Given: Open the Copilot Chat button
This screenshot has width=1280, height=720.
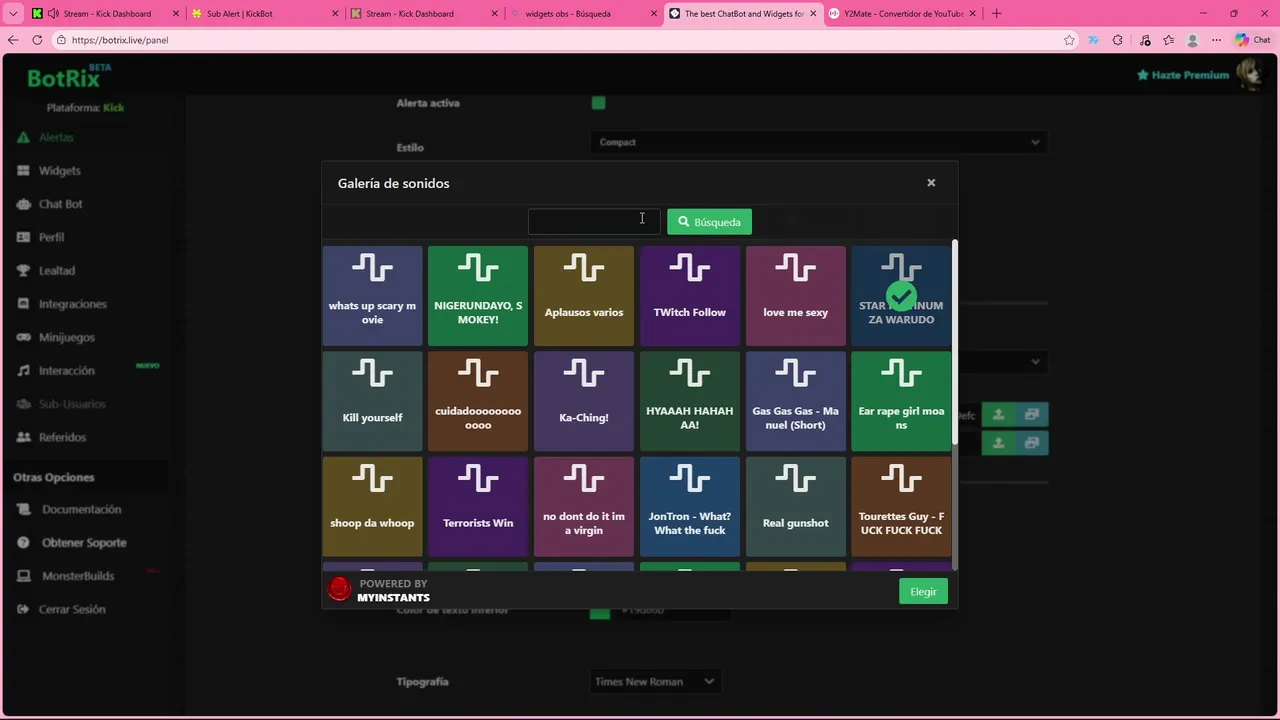Looking at the screenshot, I should tap(1252, 40).
